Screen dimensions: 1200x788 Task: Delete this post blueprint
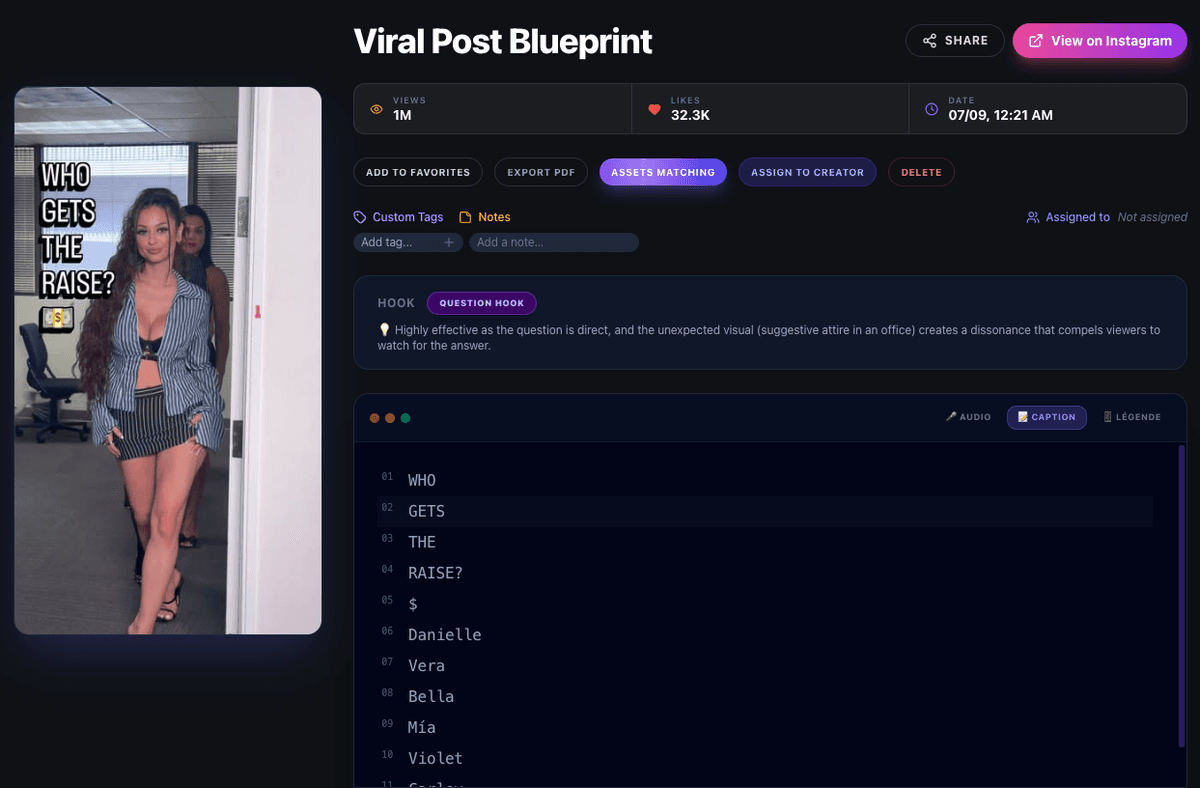click(x=921, y=172)
